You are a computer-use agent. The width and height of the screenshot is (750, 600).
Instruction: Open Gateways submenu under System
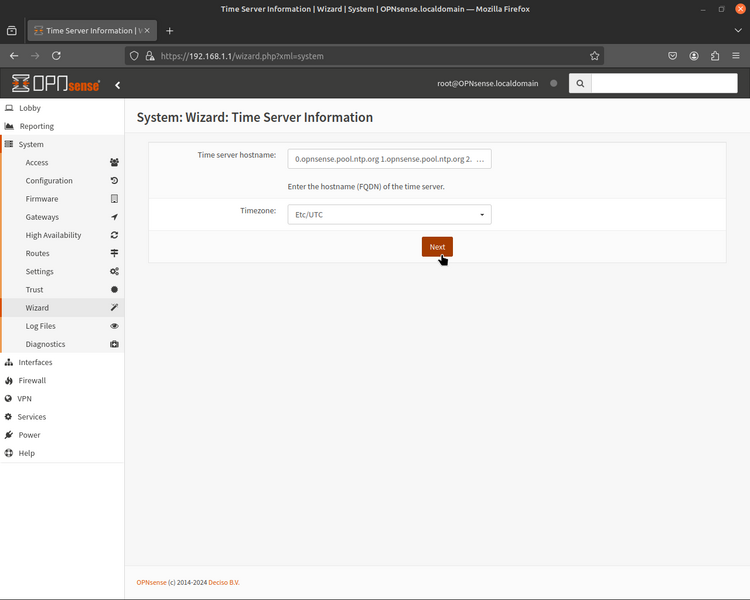[x=62, y=217]
